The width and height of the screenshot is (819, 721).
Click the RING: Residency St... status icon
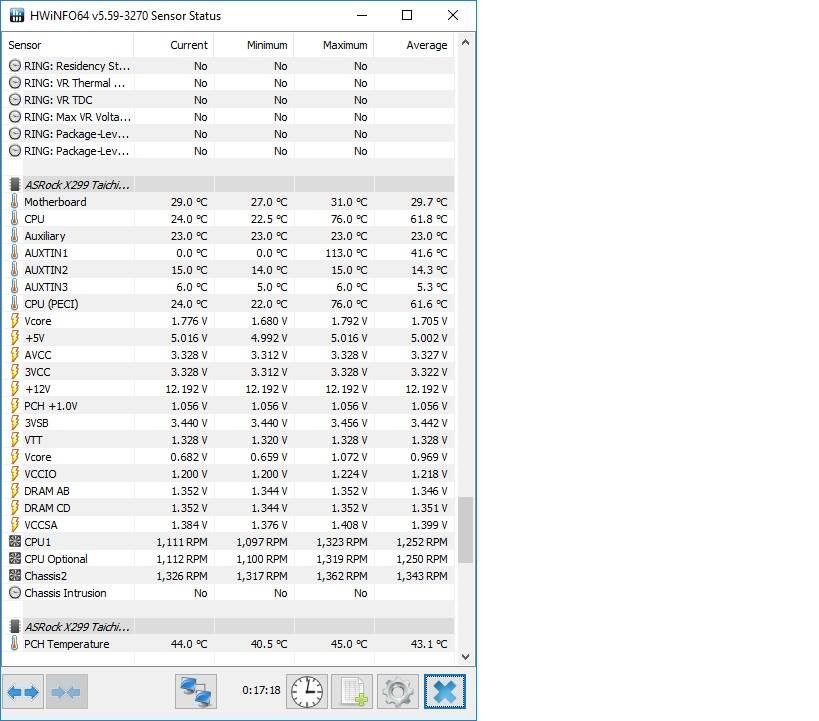(x=15, y=66)
